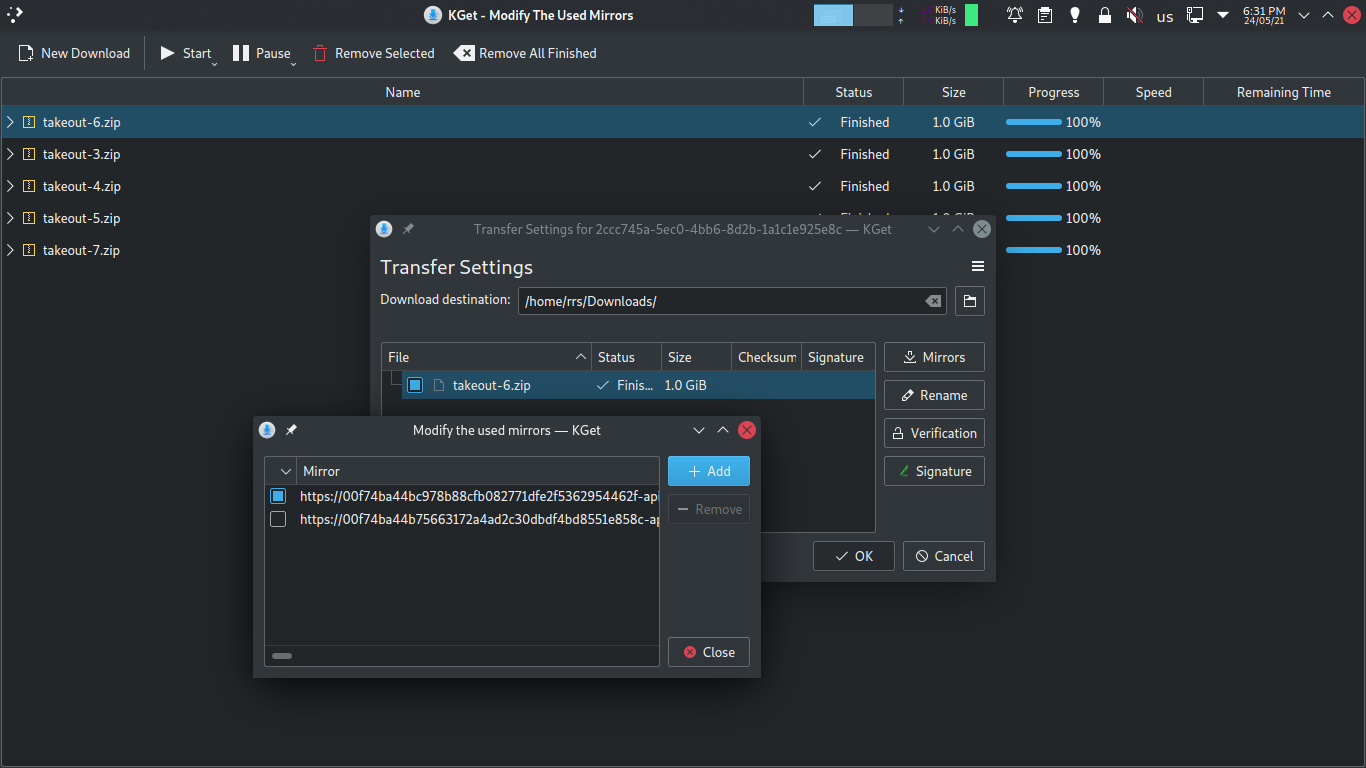This screenshot has height=768, width=1366.
Task: Clear the Download destination field
Action: coord(932,301)
